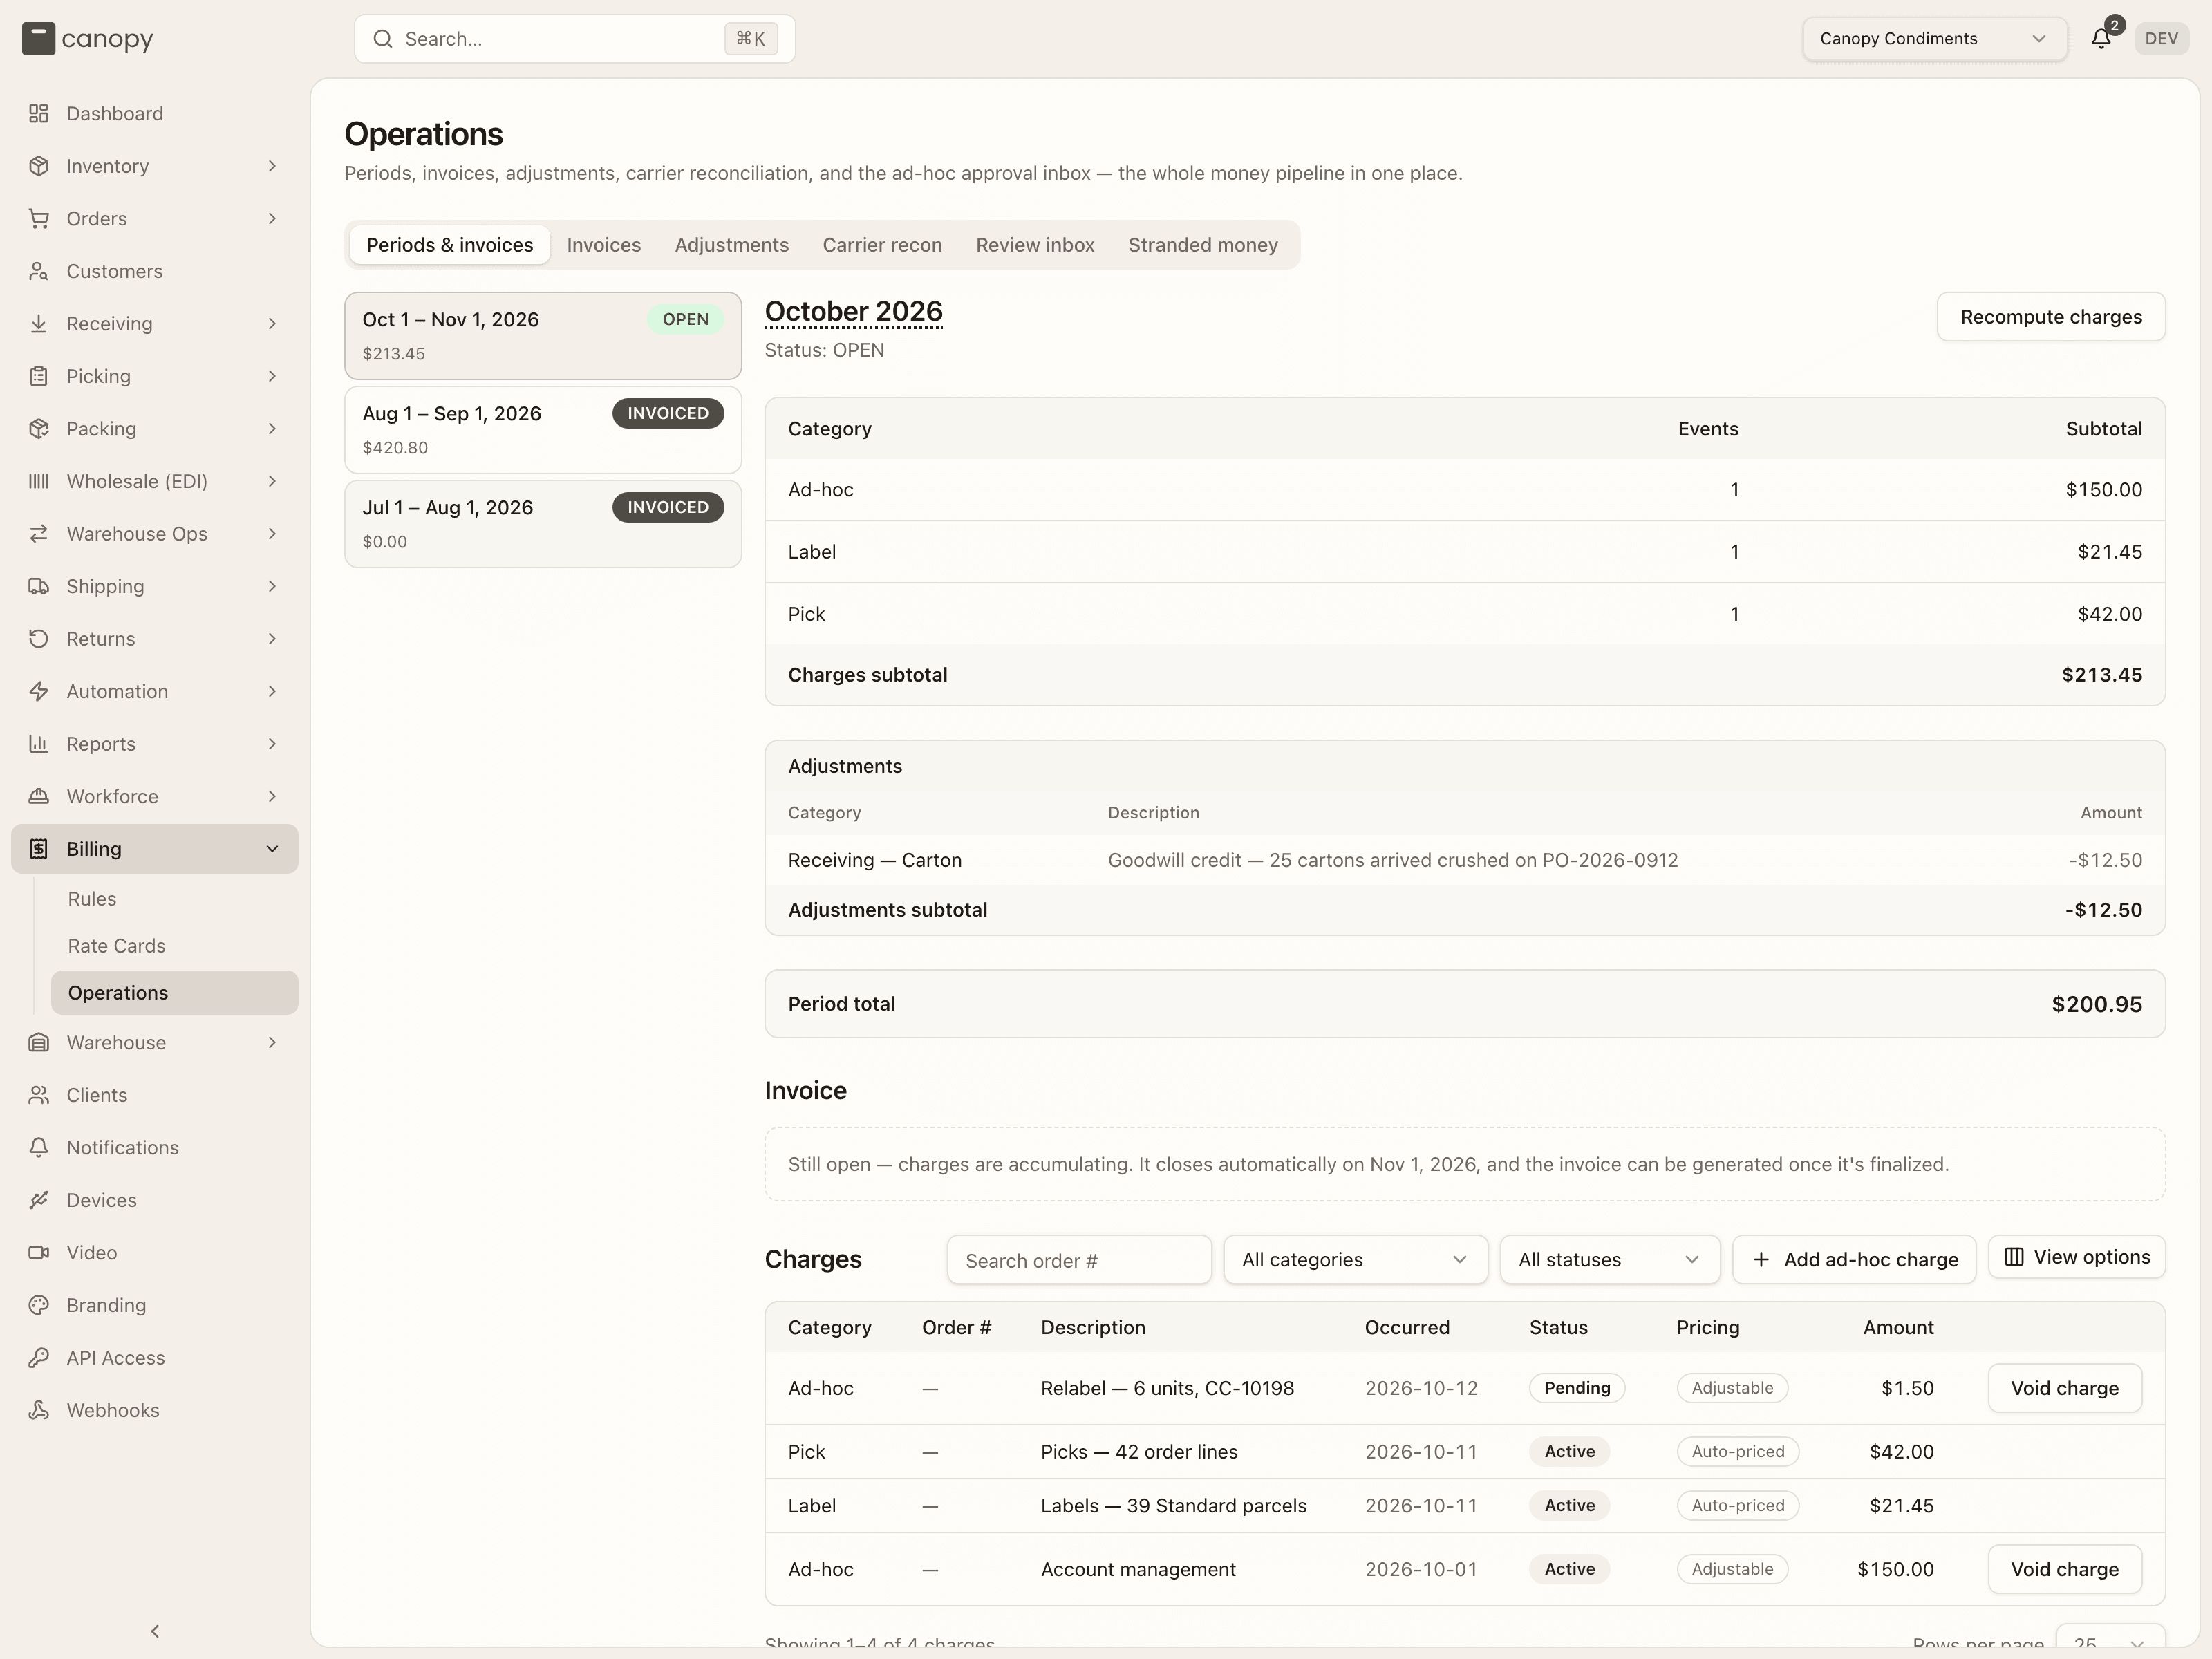Viewport: 2212px width, 1659px height.
Task: Expand the Orders menu chevron
Action: pos(272,218)
